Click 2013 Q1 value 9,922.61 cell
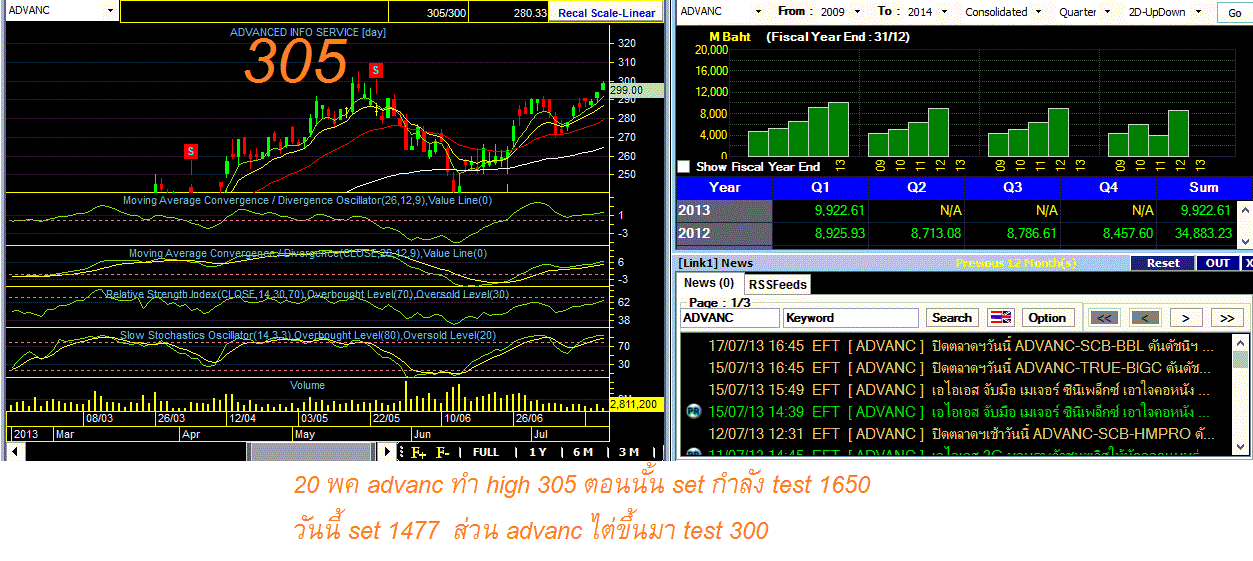This screenshot has width=1253, height=561. 821,211
